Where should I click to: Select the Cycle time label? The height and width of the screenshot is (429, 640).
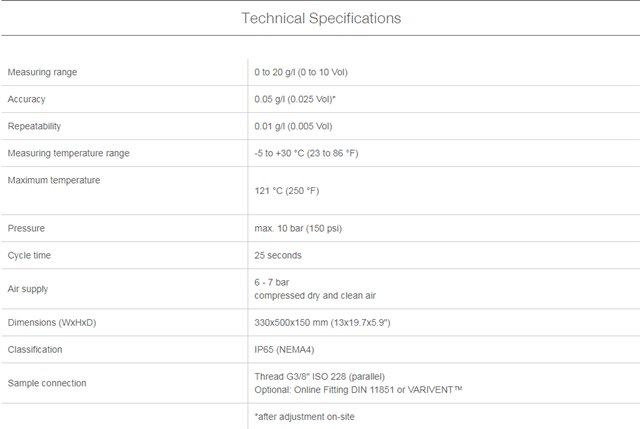click(29, 255)
